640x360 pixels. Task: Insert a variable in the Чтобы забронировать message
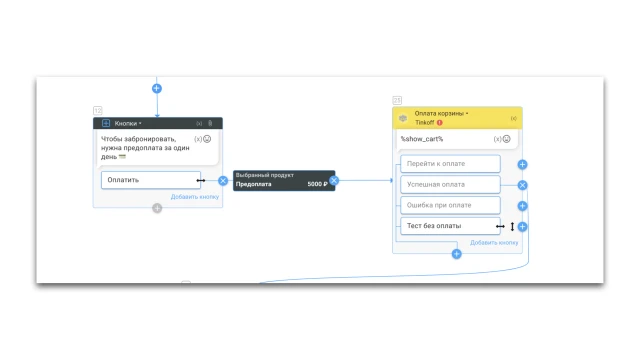pos(198,139)
